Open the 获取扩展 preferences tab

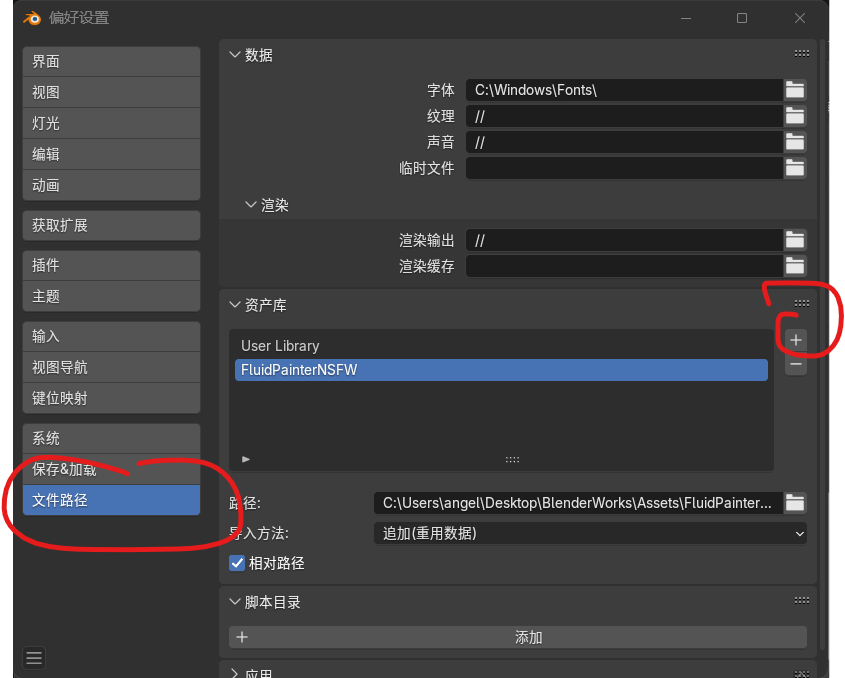coord(112,225)
